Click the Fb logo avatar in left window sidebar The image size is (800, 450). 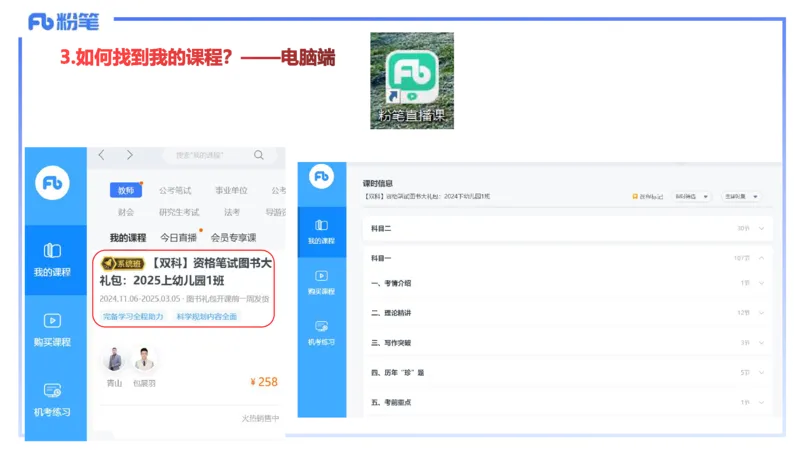(52, 183)
